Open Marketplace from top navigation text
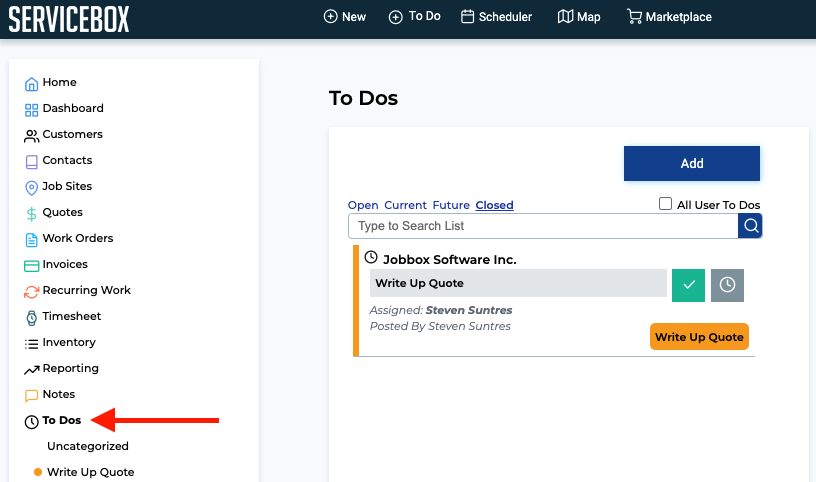Image resolution: width=816 pixels, height=482 pixels. [x=678, y=17]
